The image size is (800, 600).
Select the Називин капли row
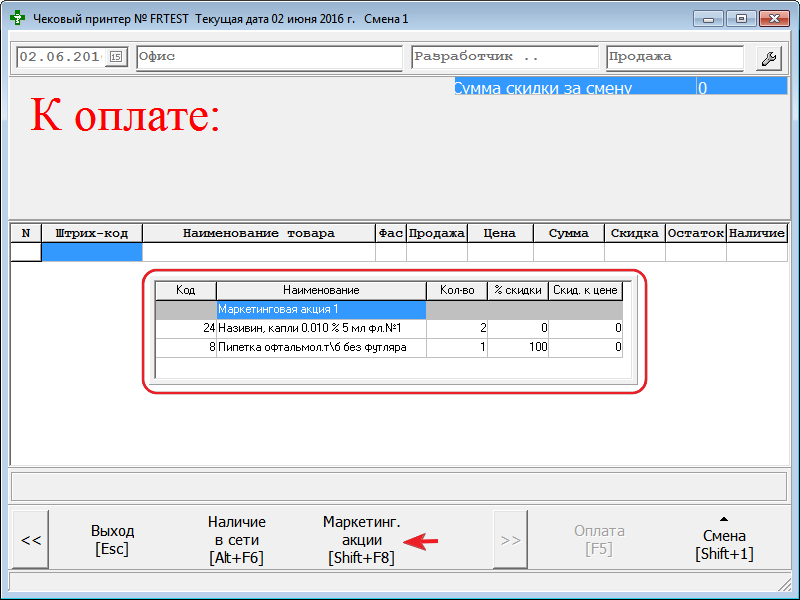(x=320, y=328)
